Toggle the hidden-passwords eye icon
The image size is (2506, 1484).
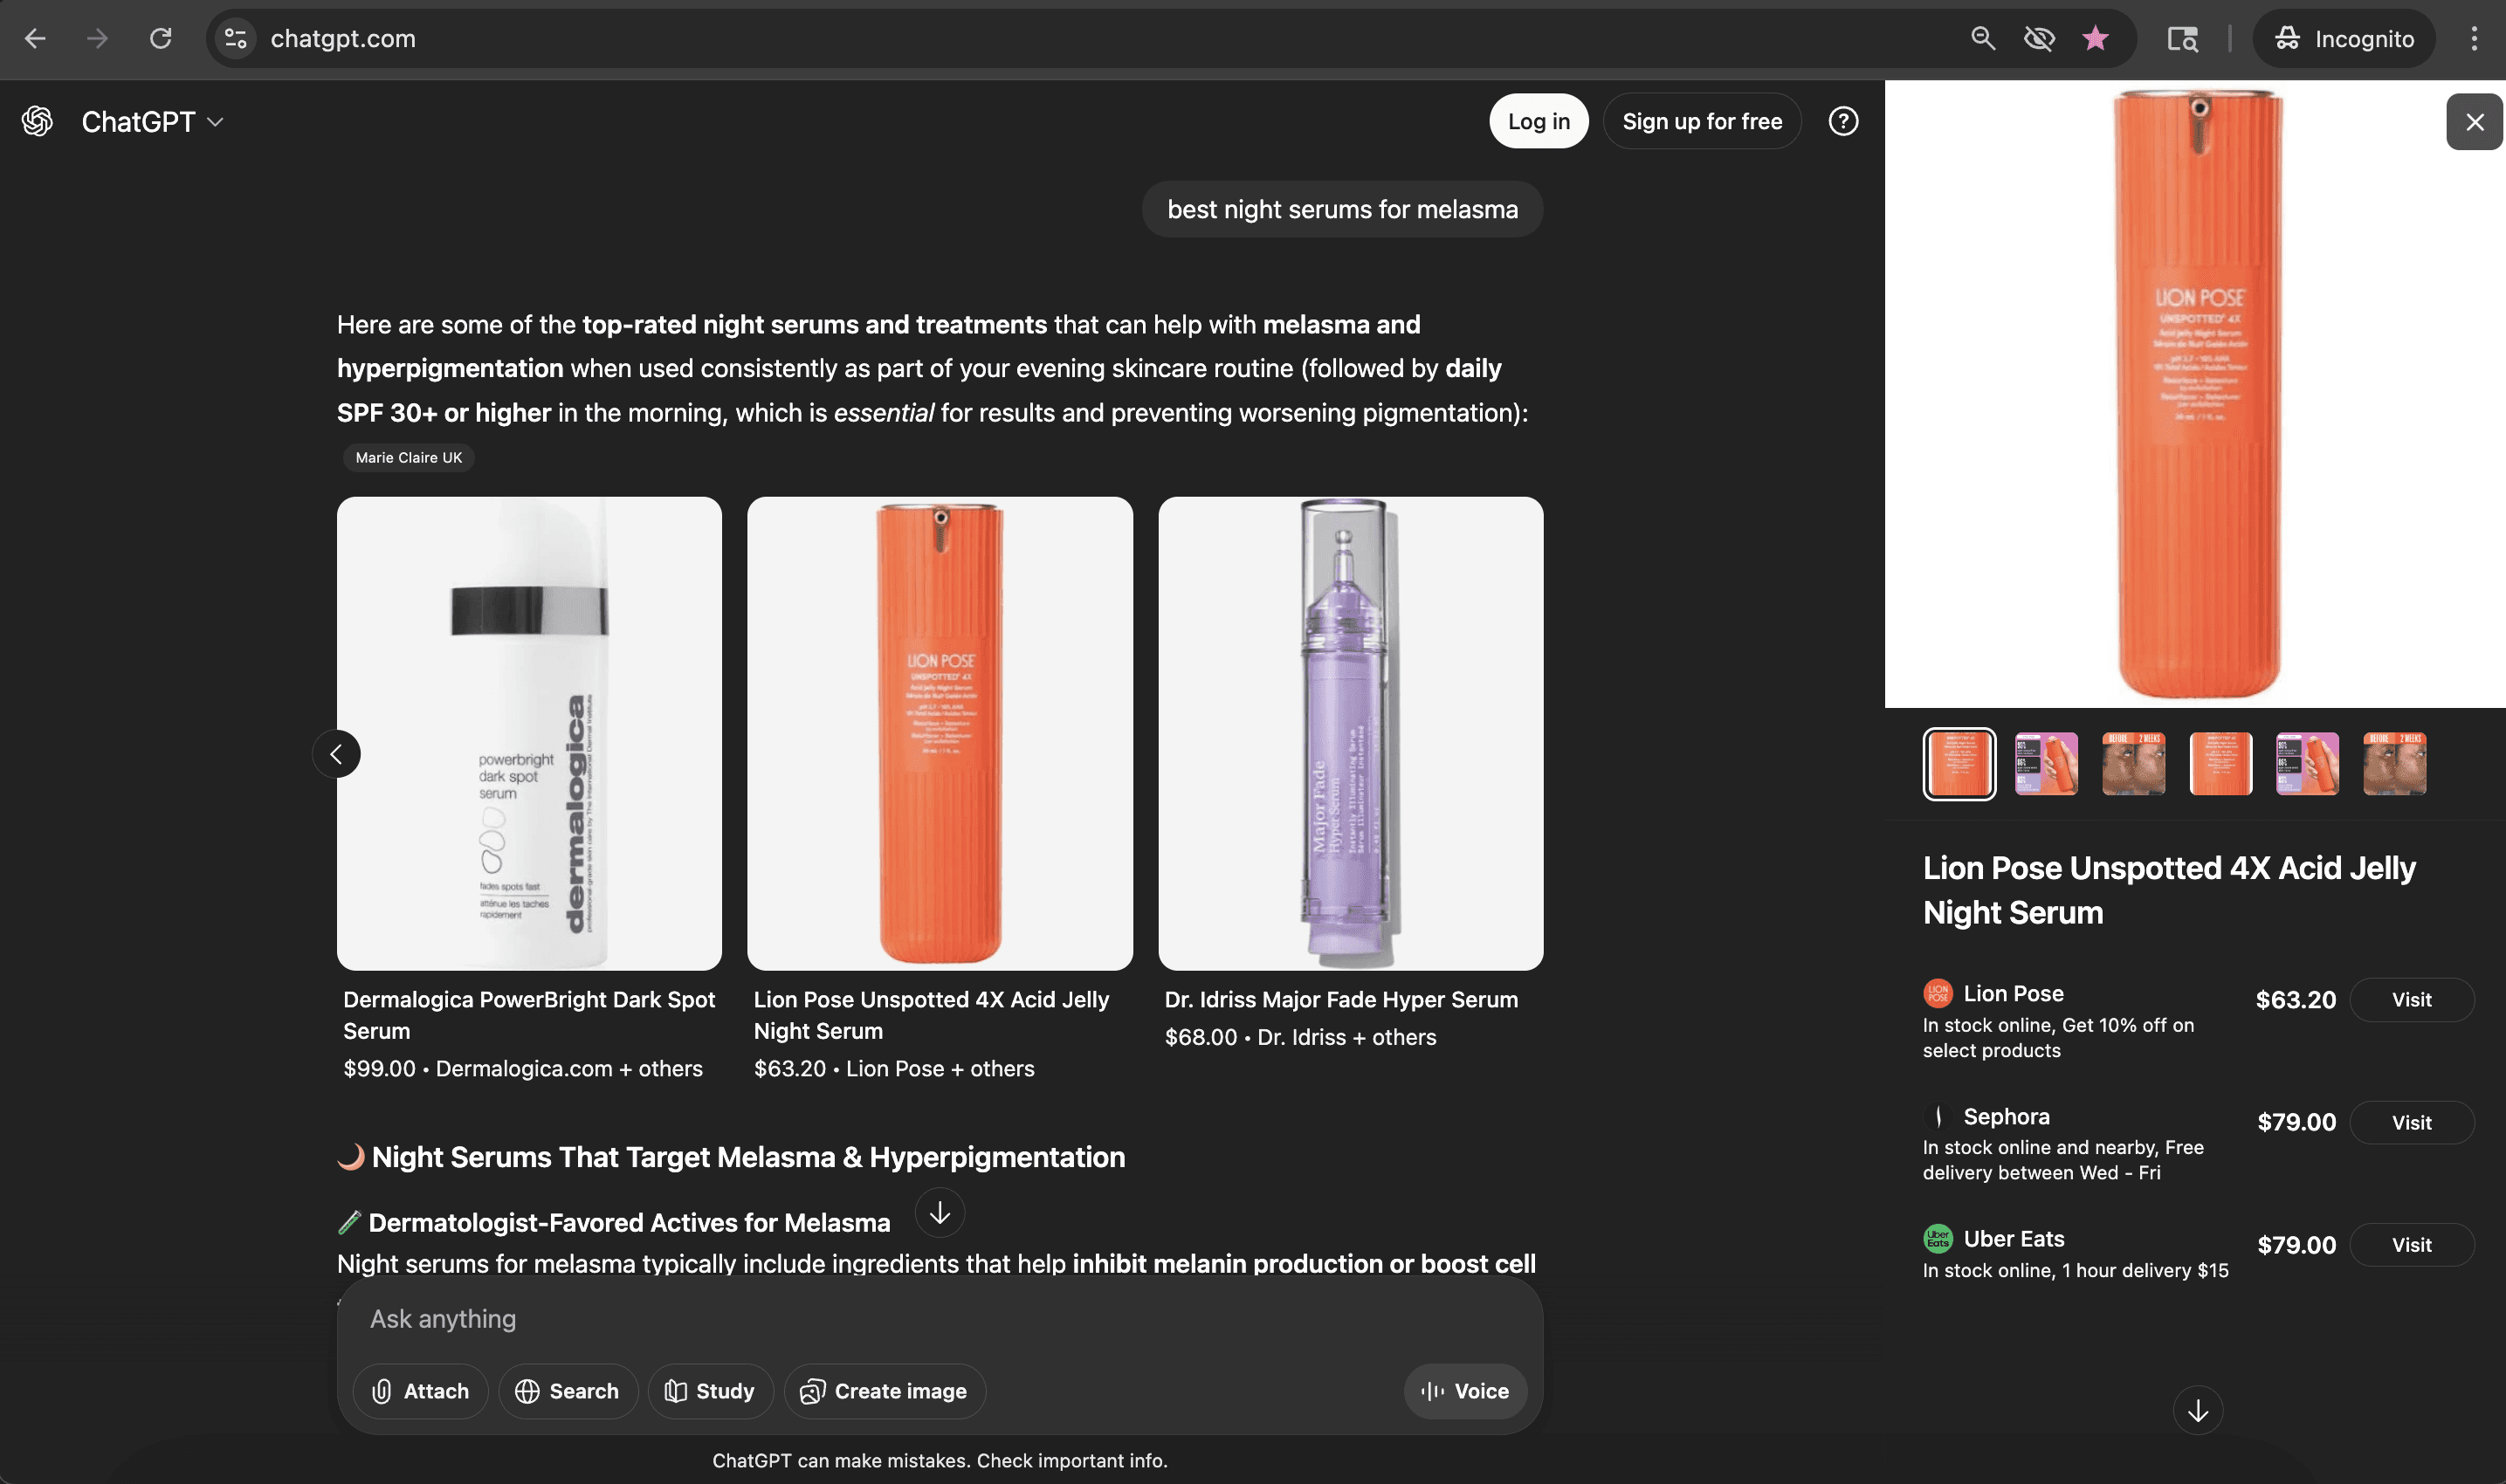tap(2038, 38)
